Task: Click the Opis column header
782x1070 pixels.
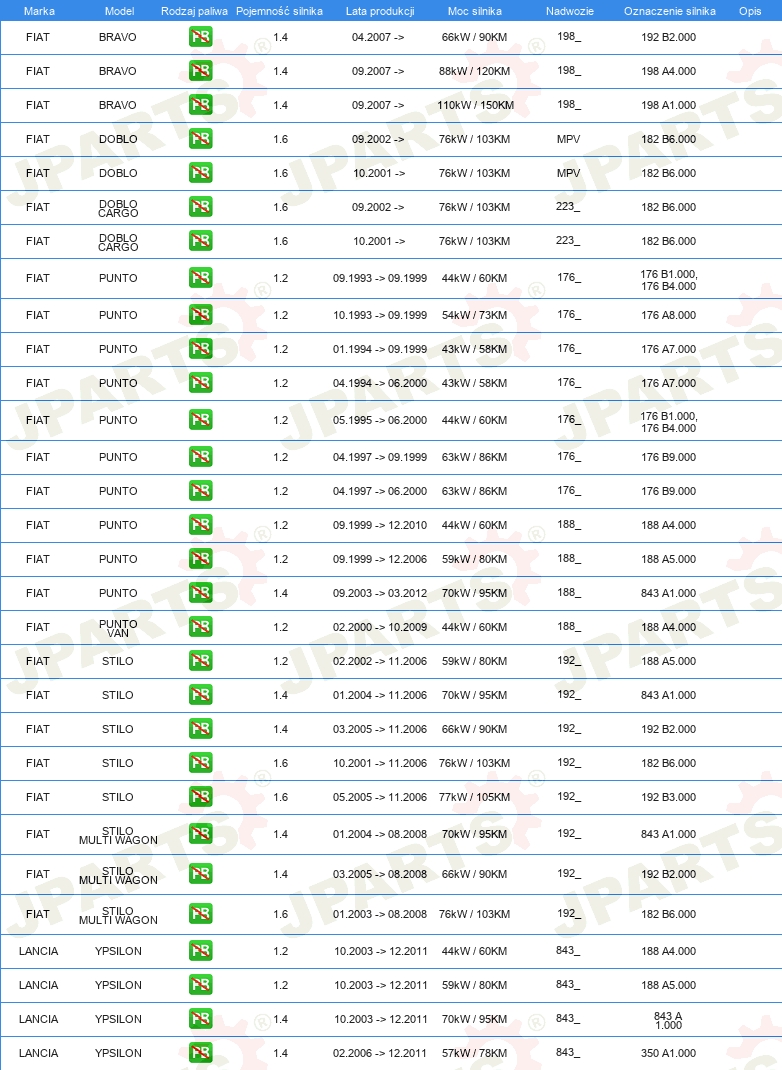Action: [x=750, y=11]
